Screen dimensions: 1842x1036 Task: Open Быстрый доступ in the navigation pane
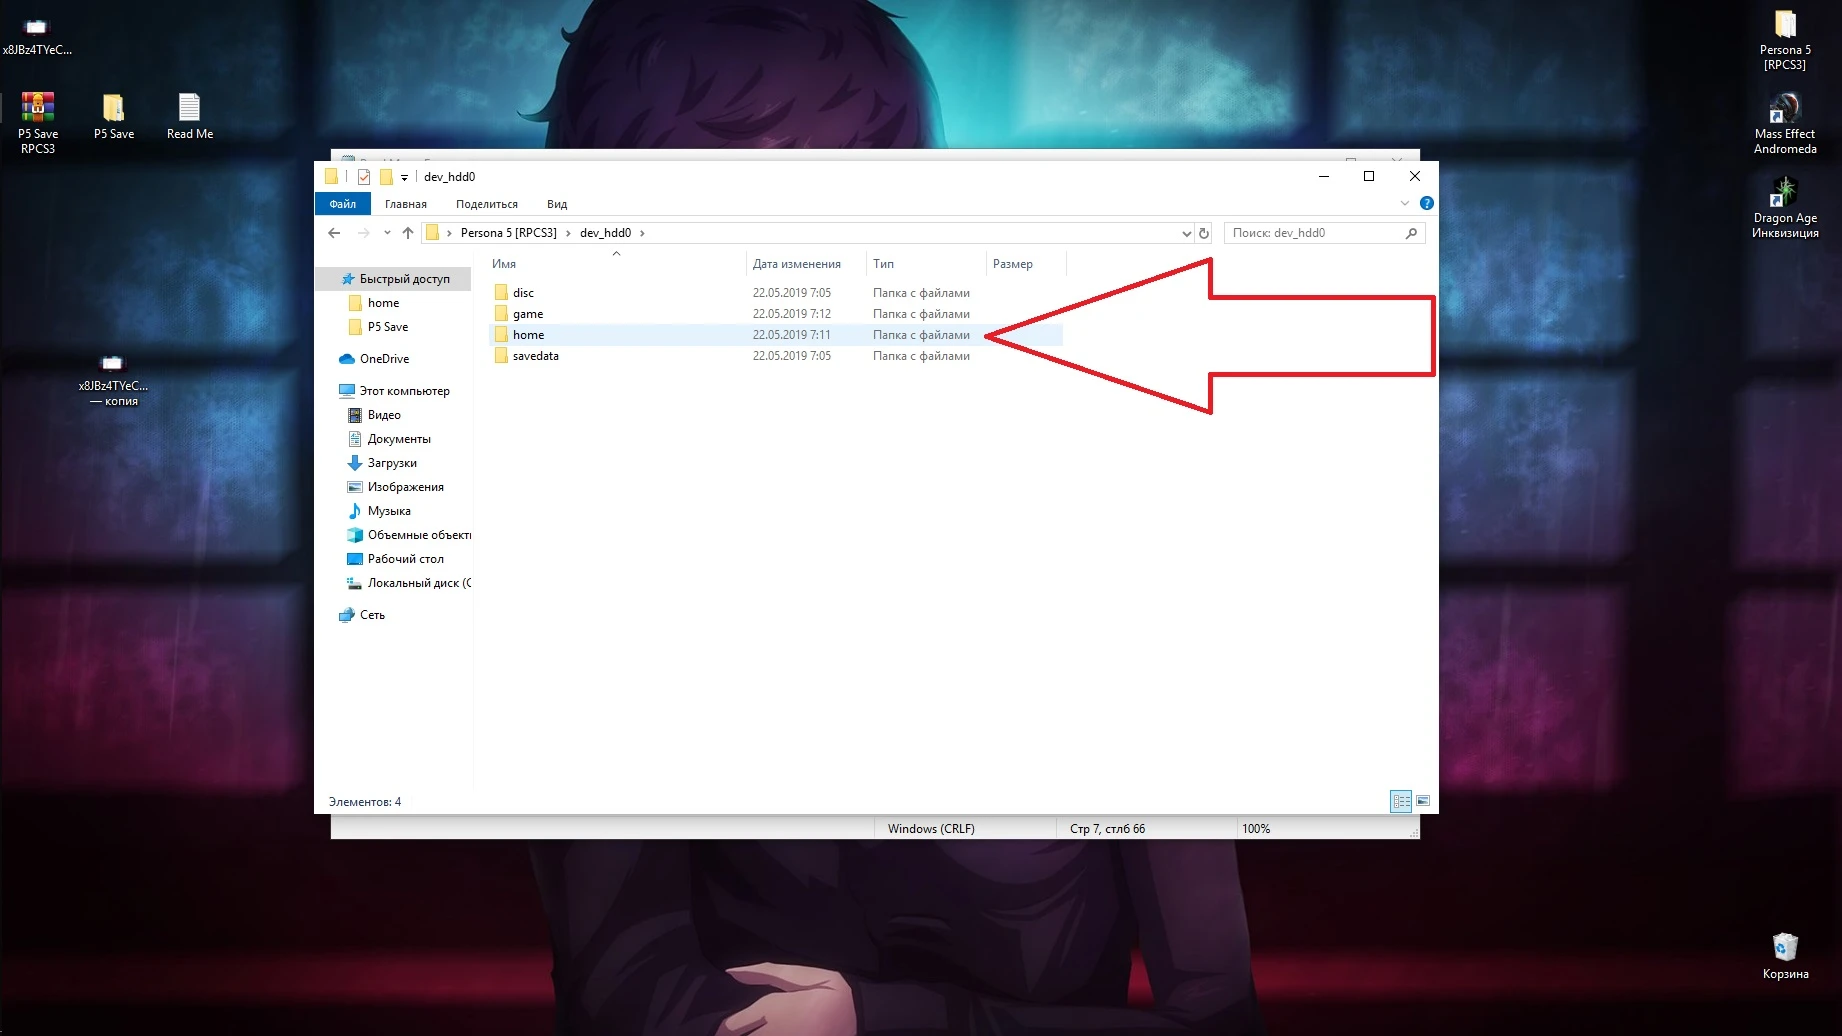(x=395, y=279)
